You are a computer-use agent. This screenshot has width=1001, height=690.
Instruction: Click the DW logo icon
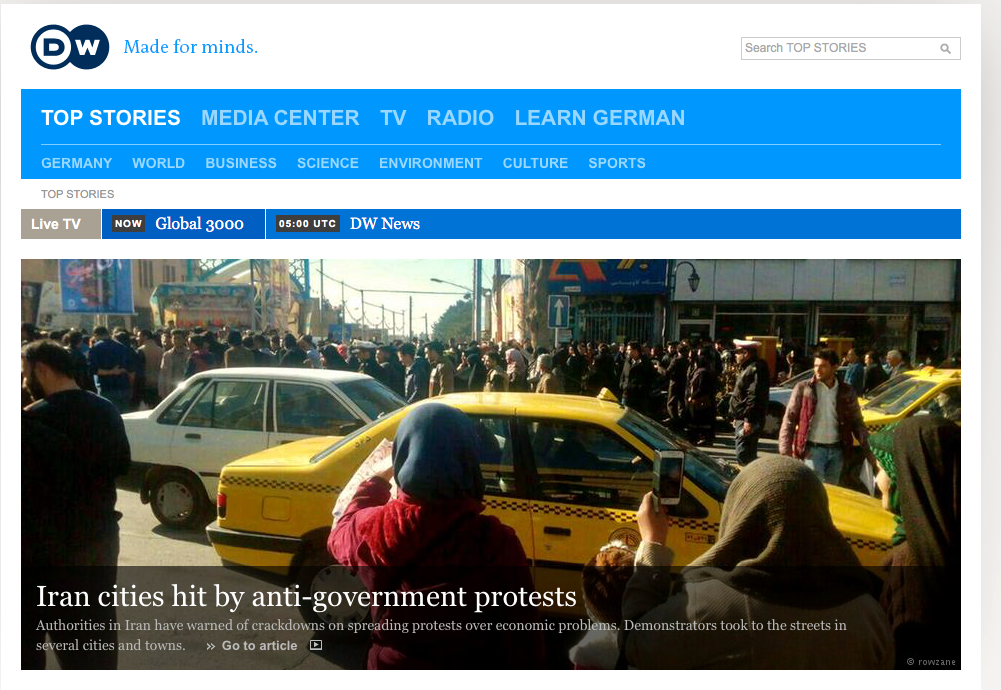pos(70,47)
